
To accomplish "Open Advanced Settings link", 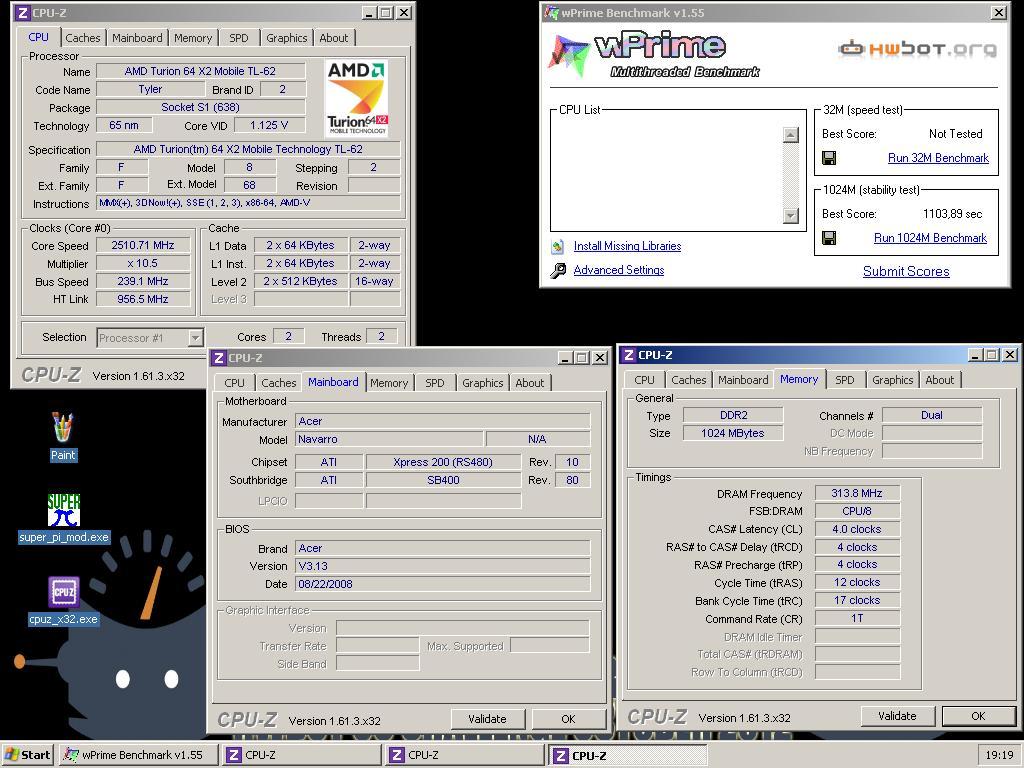I will 619,270.
